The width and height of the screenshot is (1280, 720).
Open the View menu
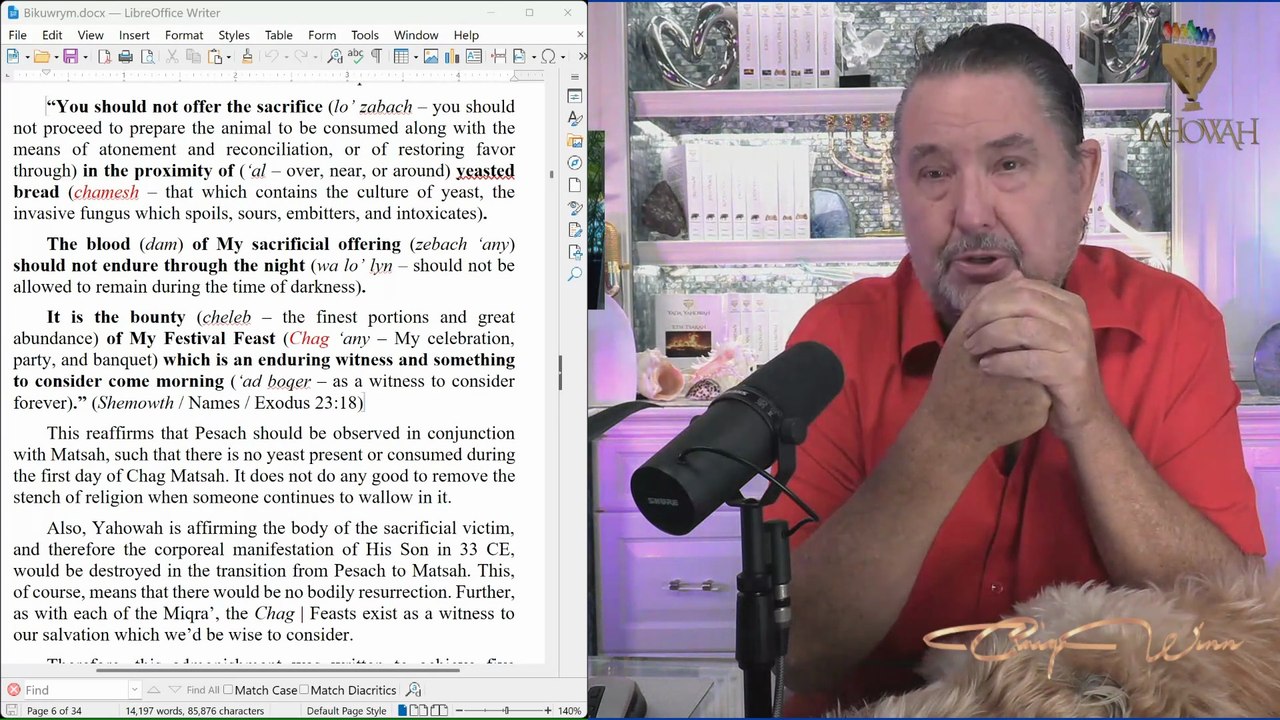point(90,35)
